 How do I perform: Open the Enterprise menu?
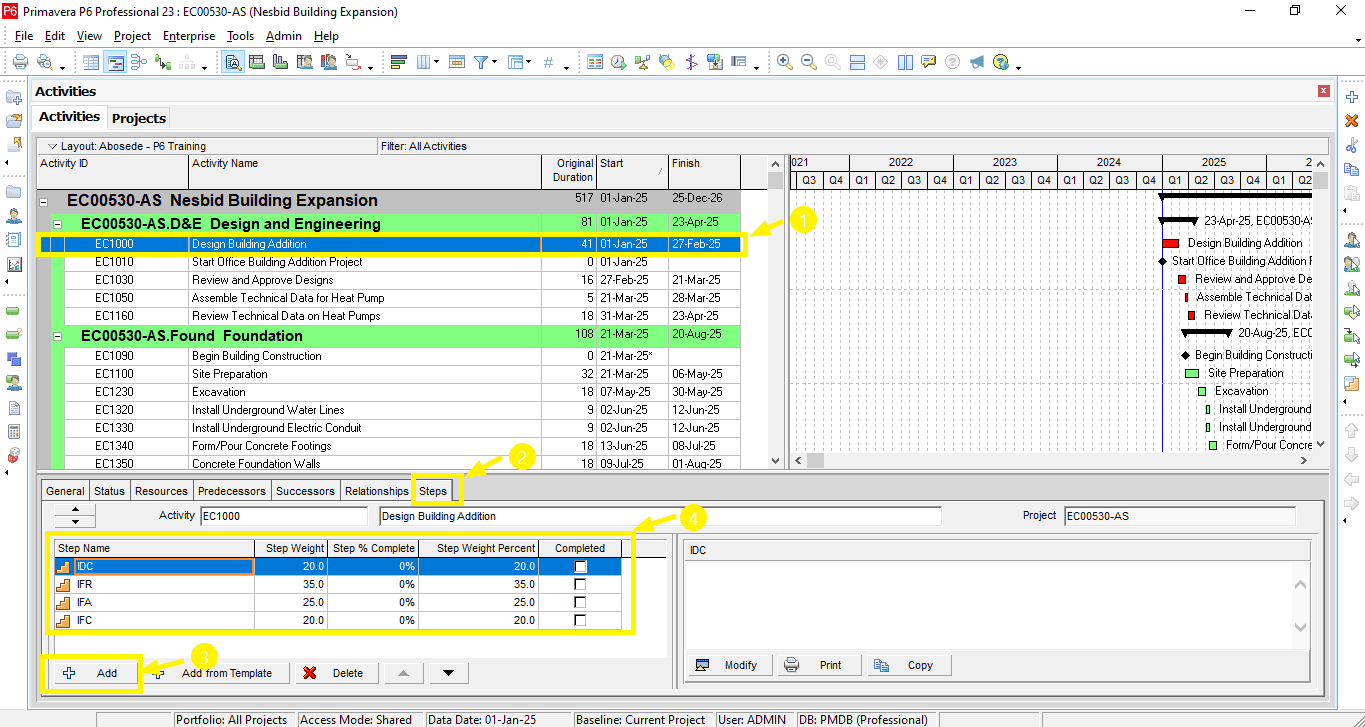189,36
